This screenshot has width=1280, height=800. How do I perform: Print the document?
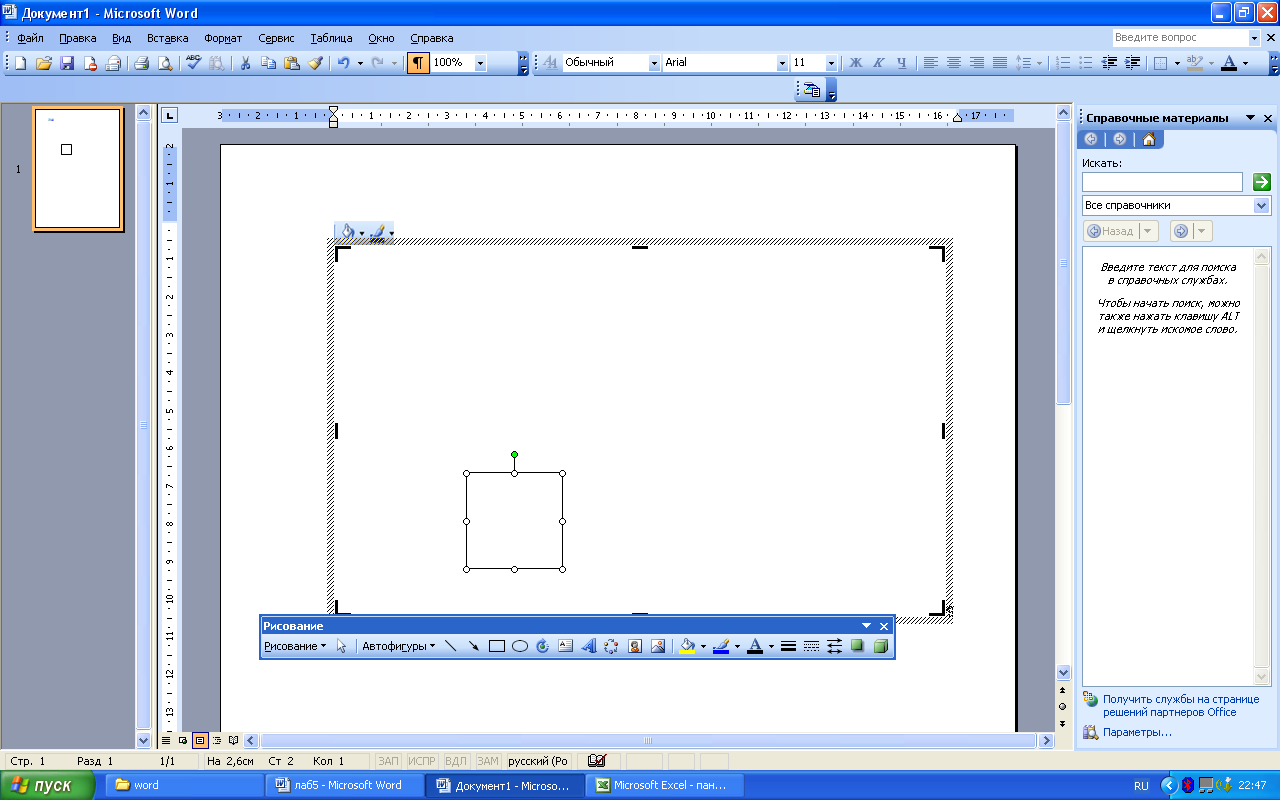point(141,63)
